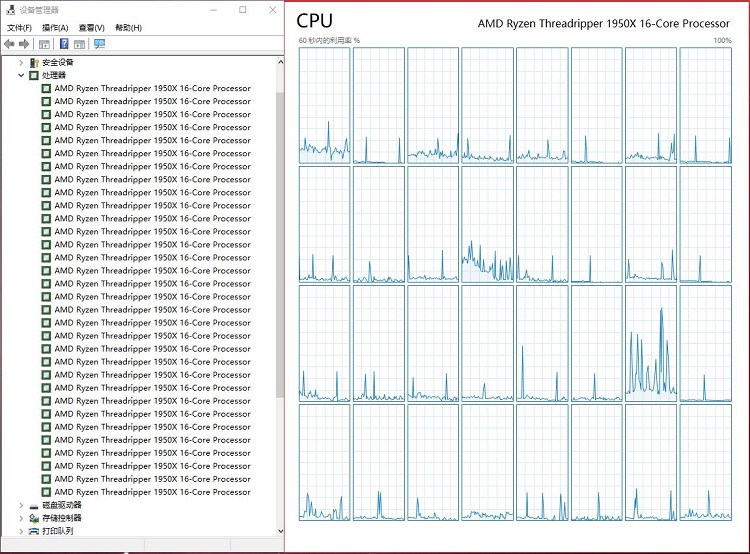Select the first Threadripper 1950X entry under 处理器
This screenshot has height=554, width=750.
point(153,89)
